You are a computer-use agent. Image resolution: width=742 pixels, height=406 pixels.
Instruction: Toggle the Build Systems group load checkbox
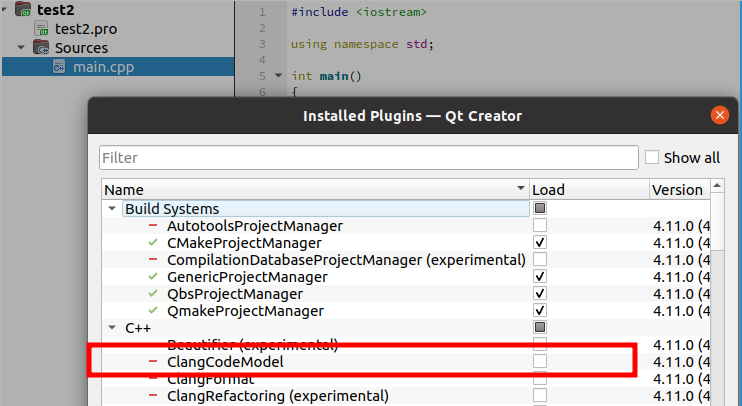click(540, 208)
